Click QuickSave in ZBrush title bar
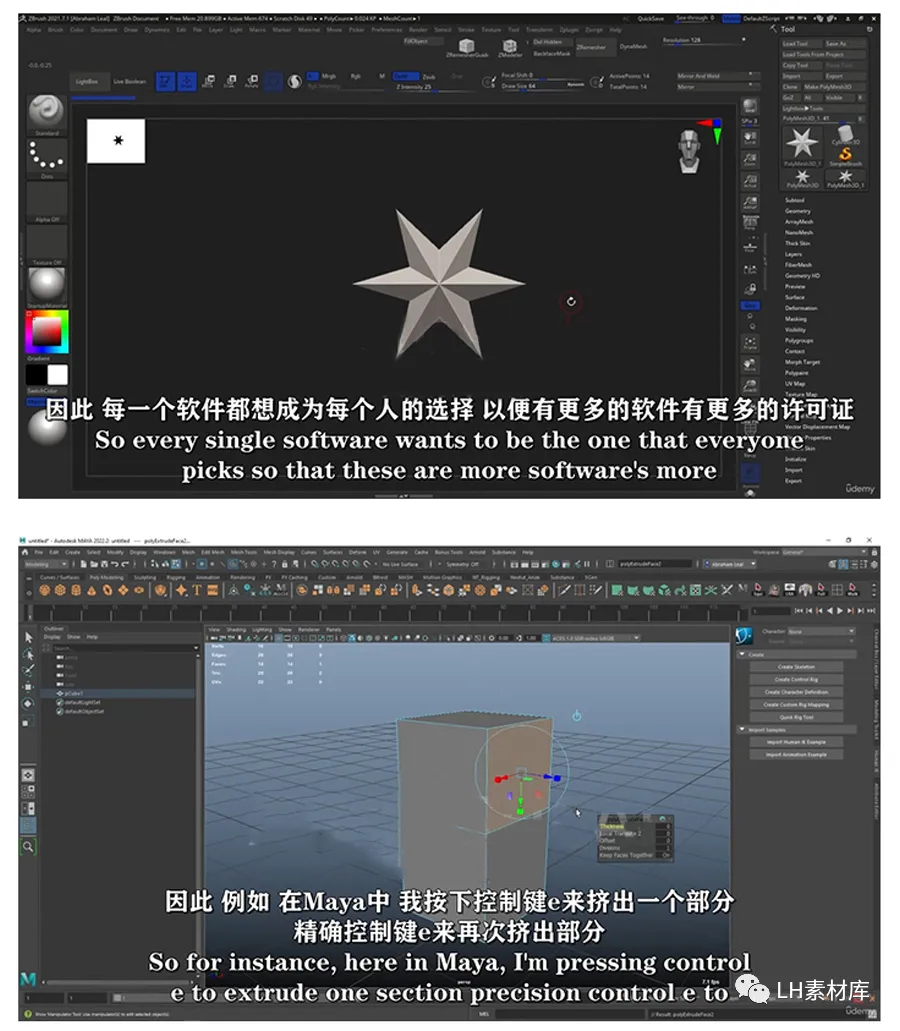Image resolution: width=900 pixels, height=1031 pixels. [650, 18]
